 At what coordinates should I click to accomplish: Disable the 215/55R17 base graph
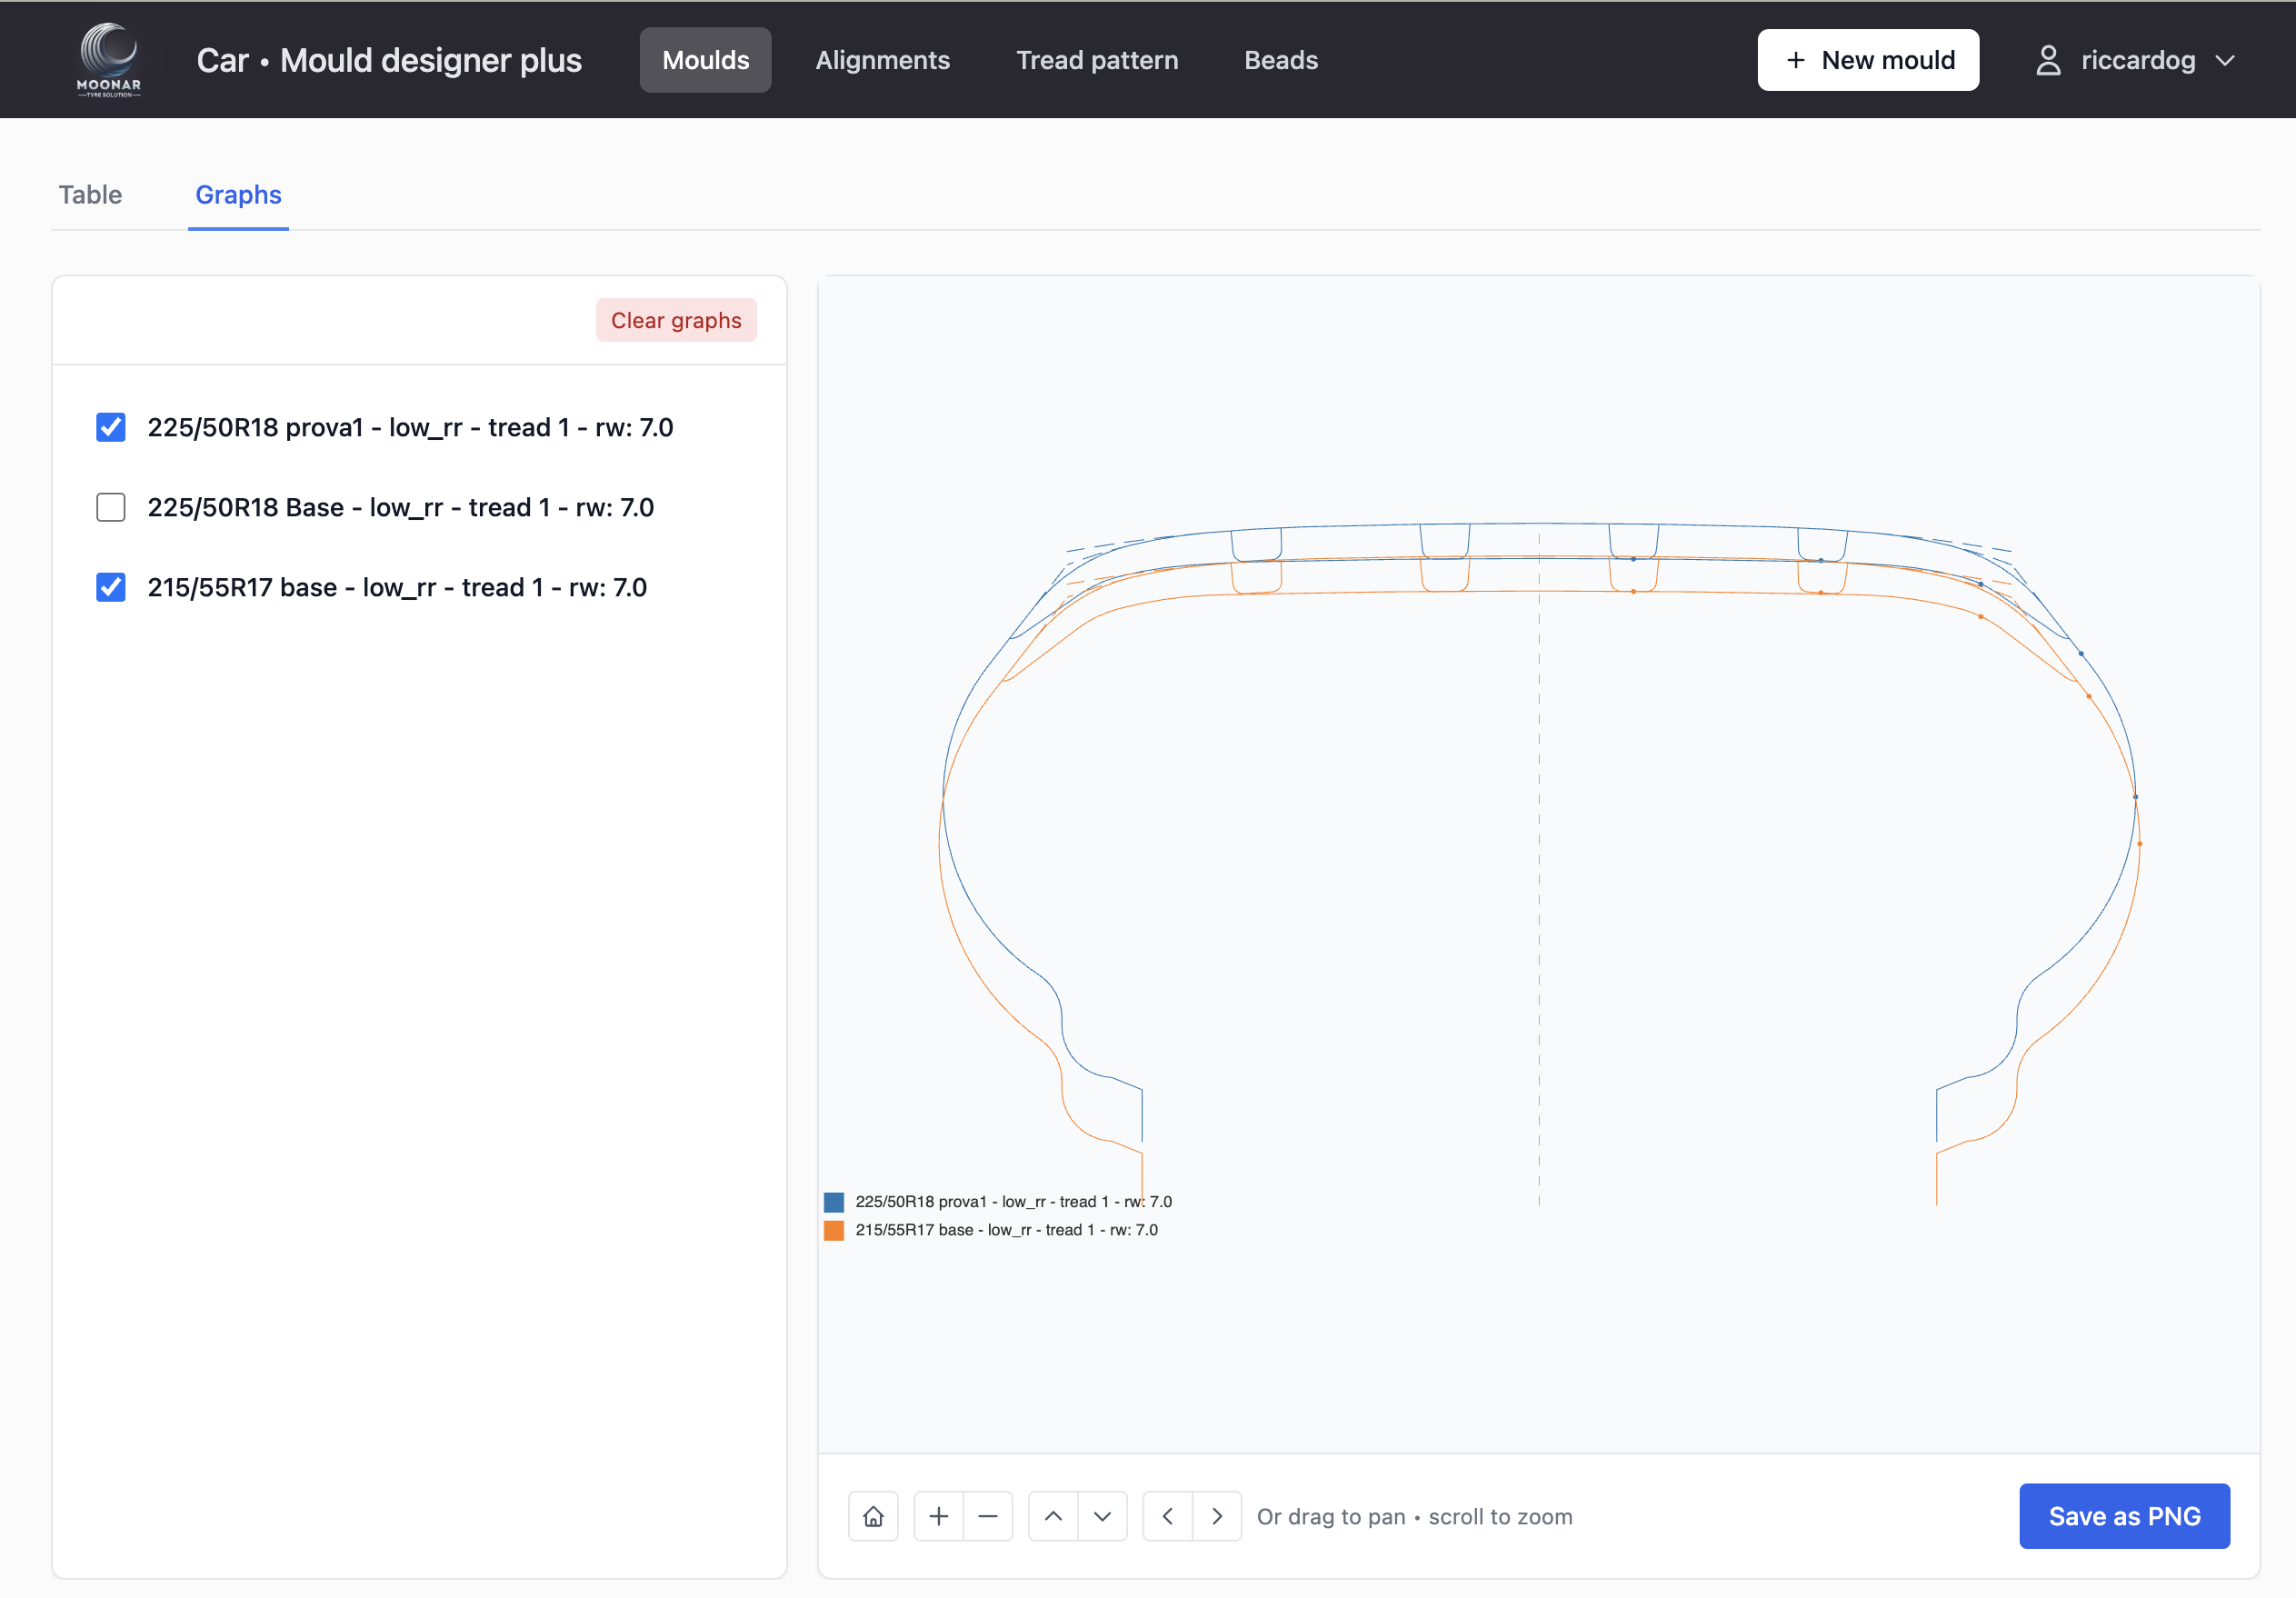coord(110,587)
